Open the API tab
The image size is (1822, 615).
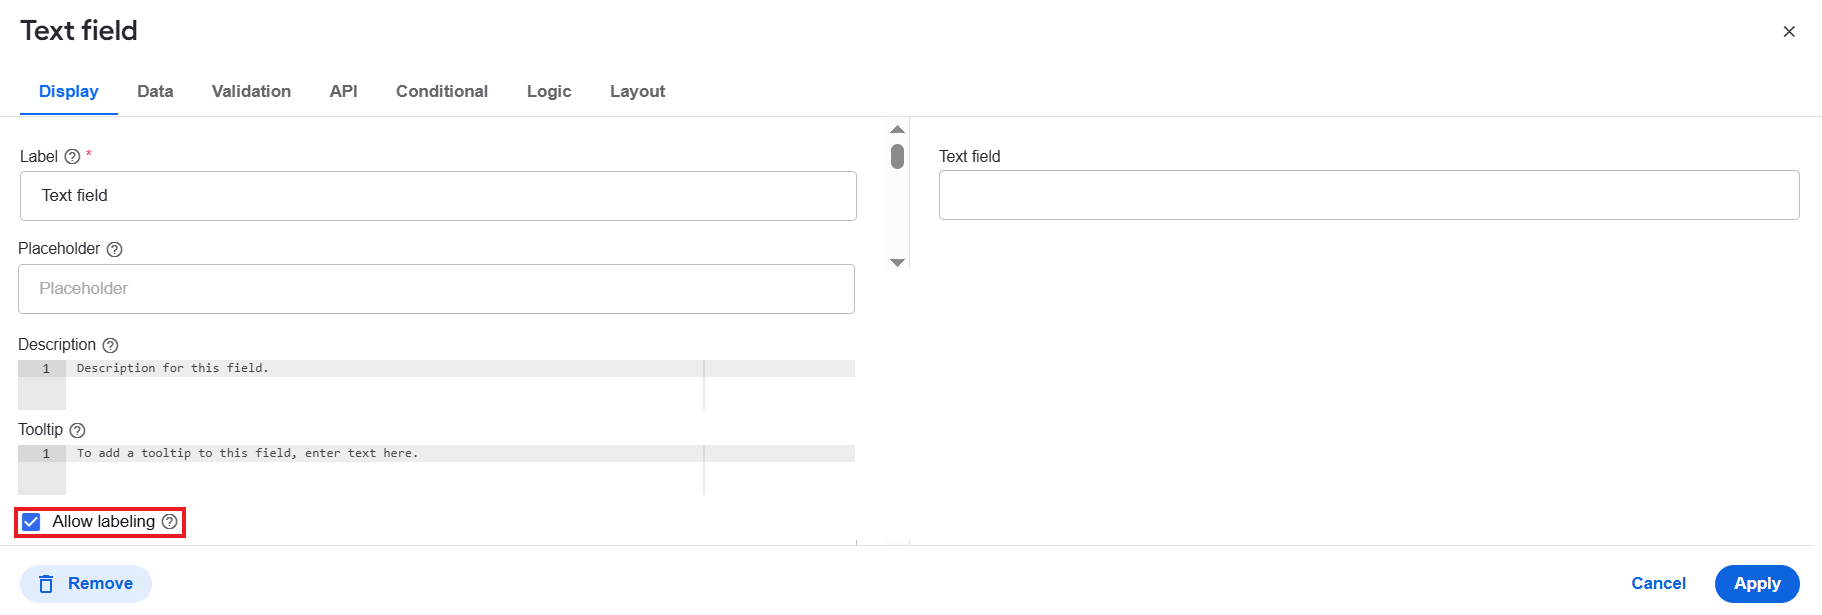(343, 91)
